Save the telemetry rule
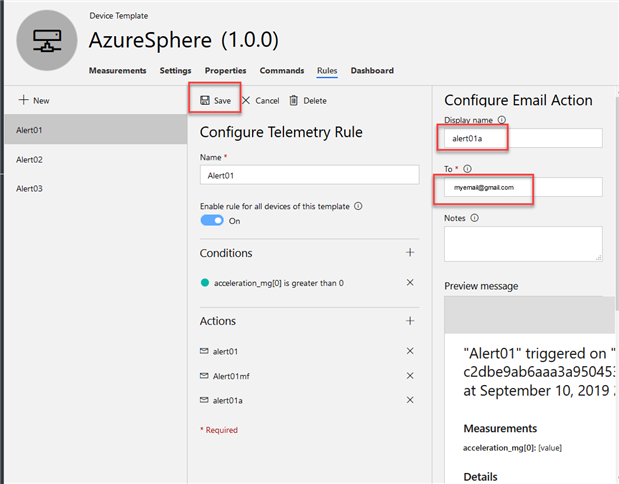The width and height of the screenshot is (619, 484). point(215,100)
